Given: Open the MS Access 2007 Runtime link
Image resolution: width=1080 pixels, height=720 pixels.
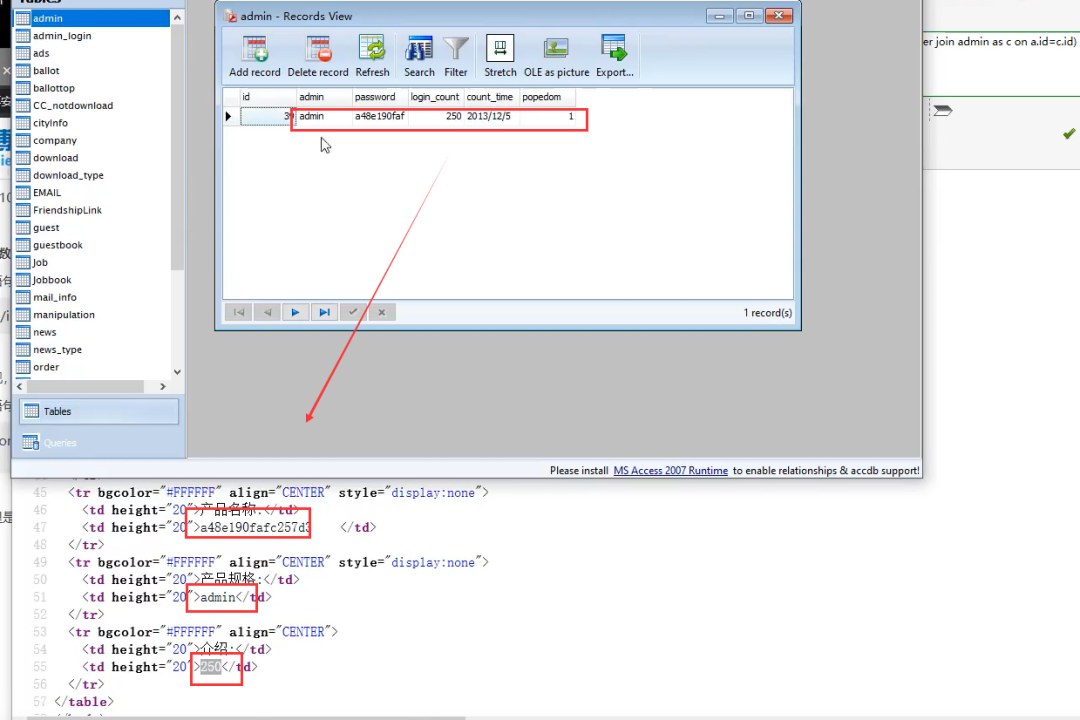Looking at the screenshot, I should tap(670, 471).
